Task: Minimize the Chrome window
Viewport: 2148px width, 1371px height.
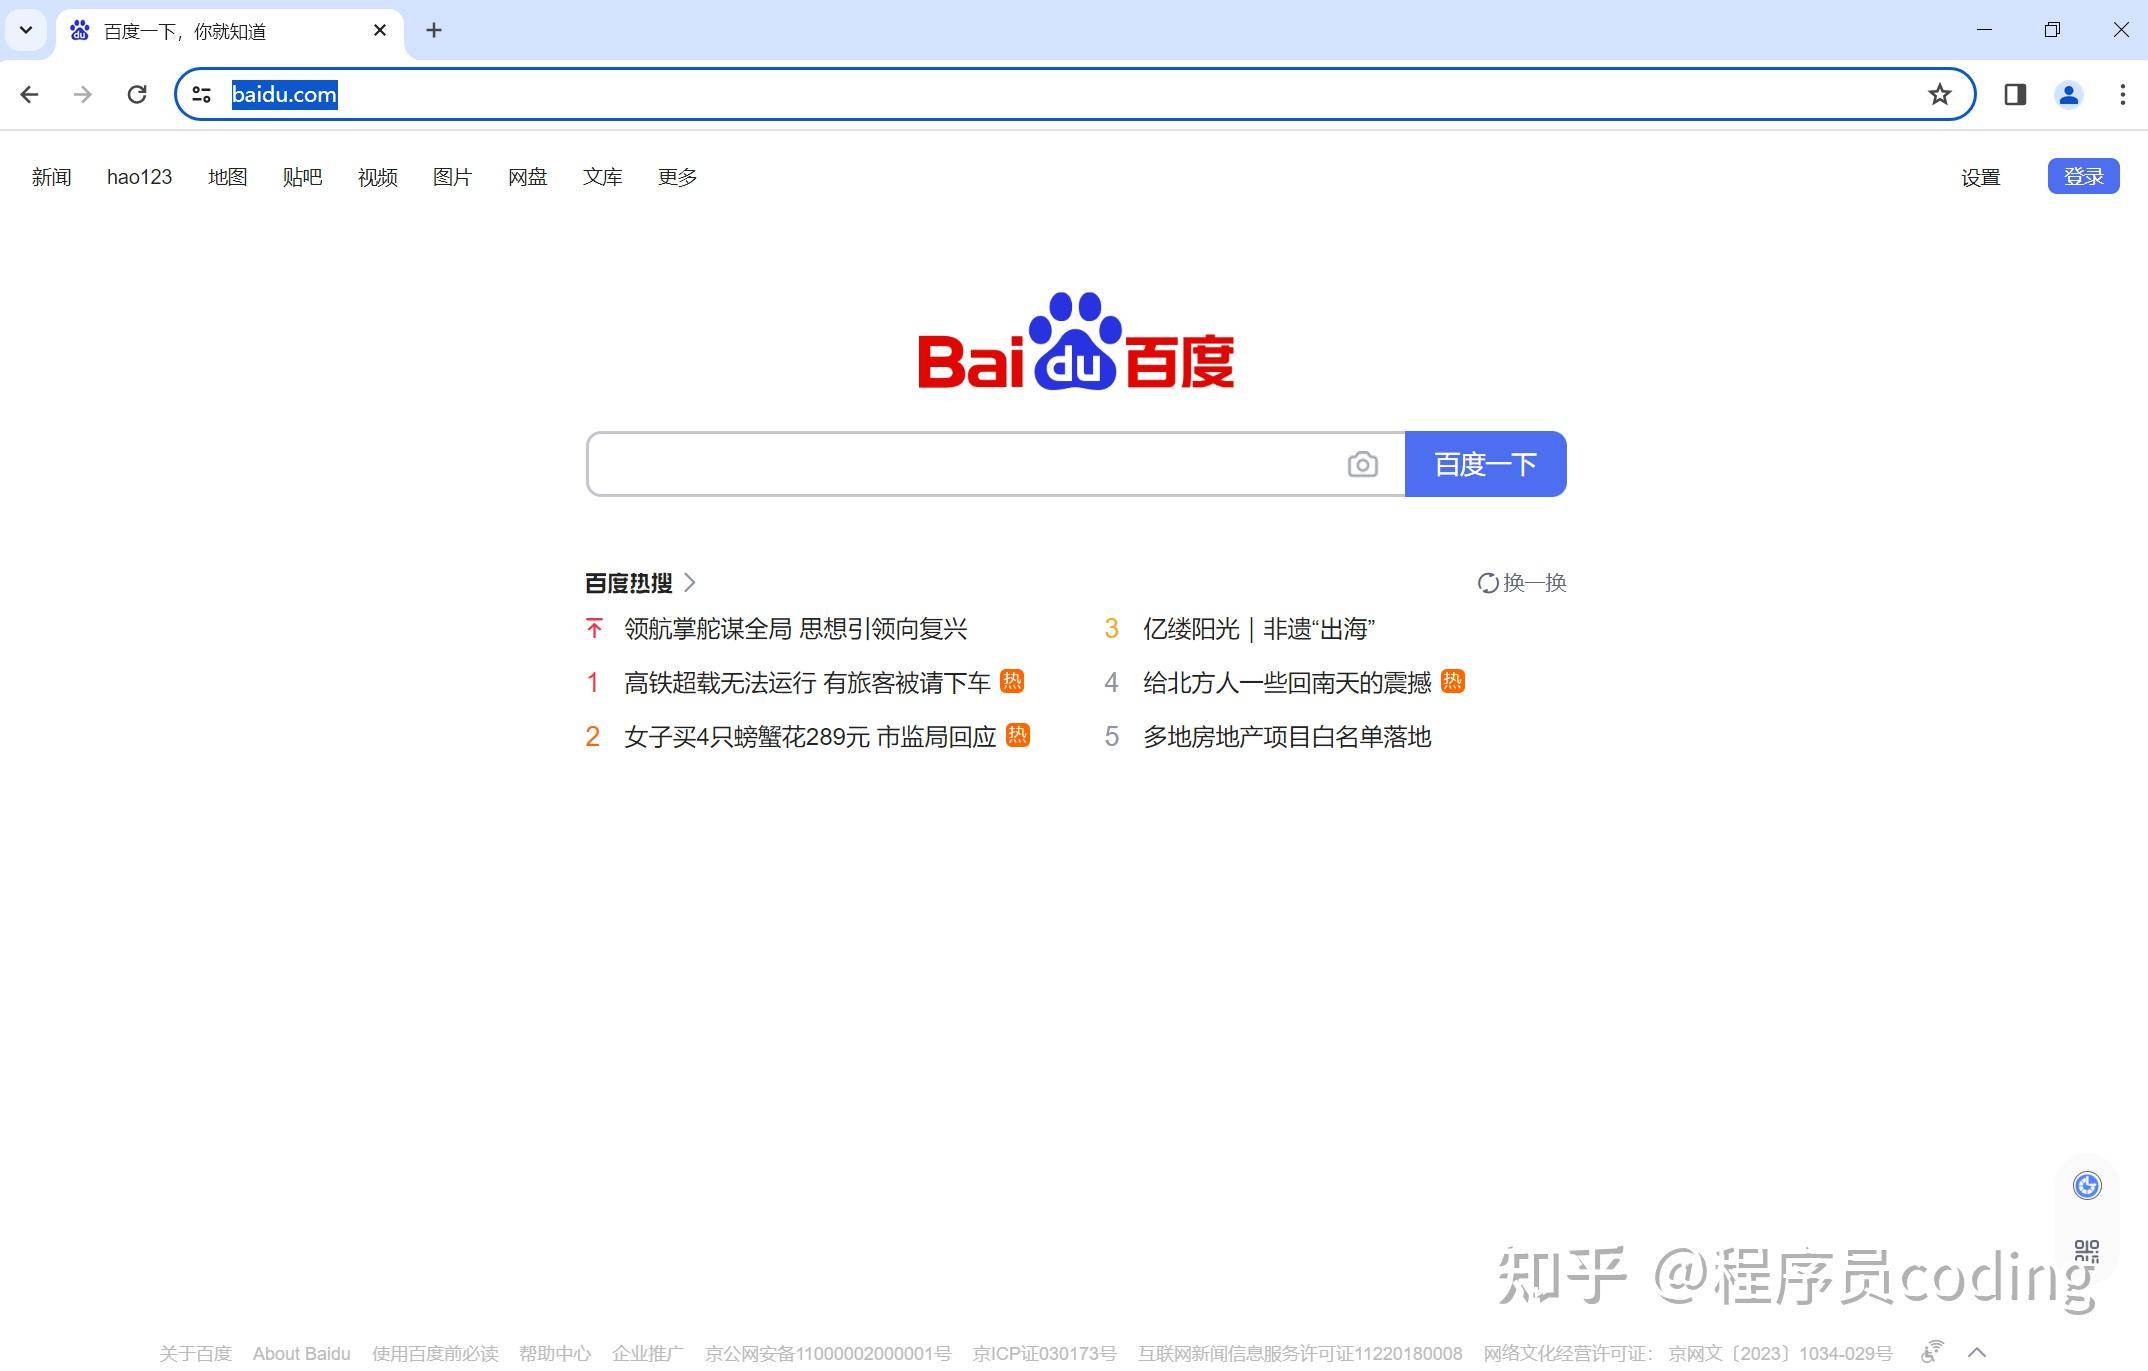Action: coord(1984,30)
